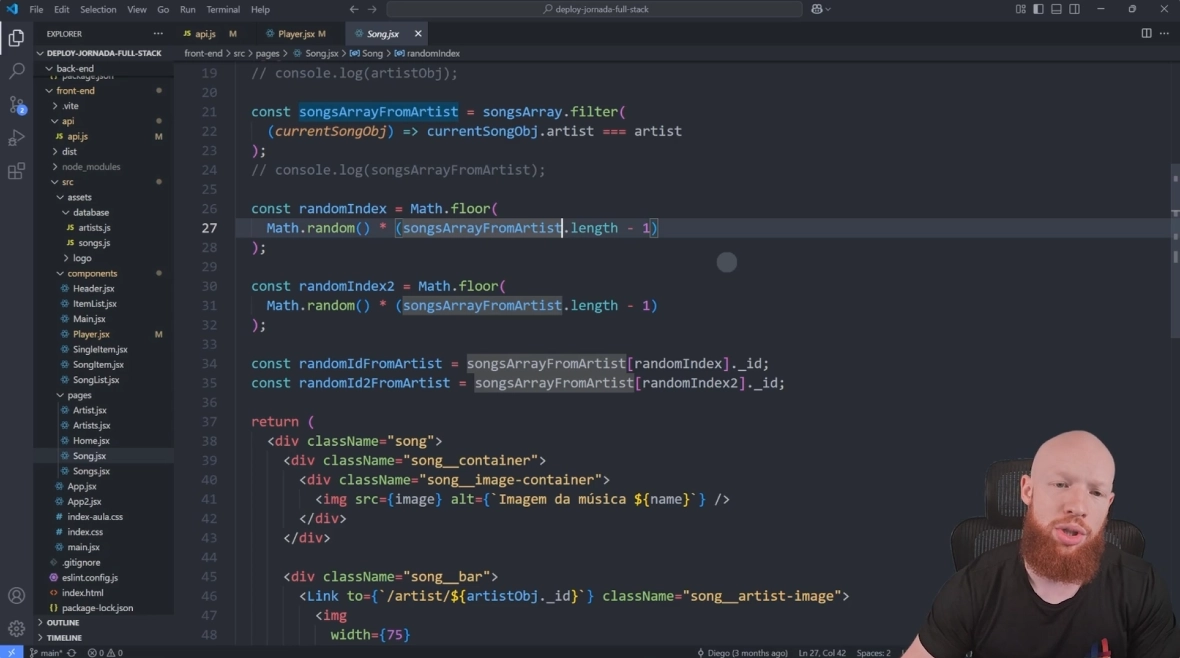Expand the node_modules folder
The width and height of the screenshot is (1180, 658).
coord(90,167)
